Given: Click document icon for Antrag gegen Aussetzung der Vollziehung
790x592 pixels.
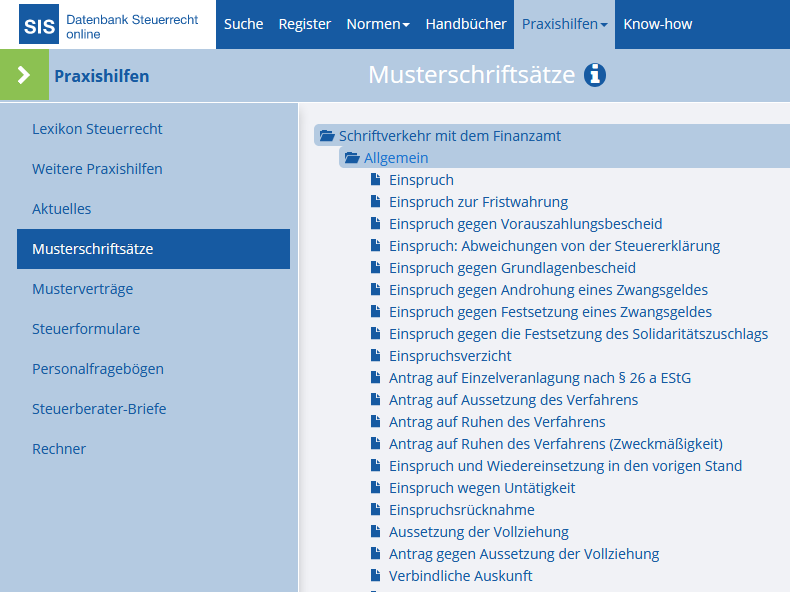Looking at the screenshot, I should pyautogui.click(x=375, y=553).
